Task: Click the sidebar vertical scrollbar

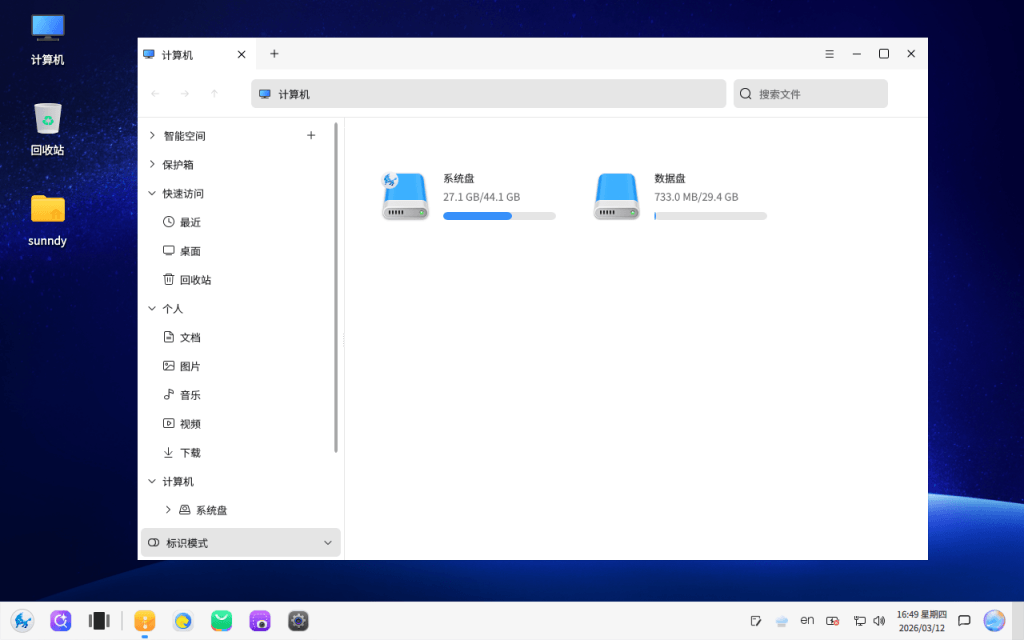Action: pos(336,287)
